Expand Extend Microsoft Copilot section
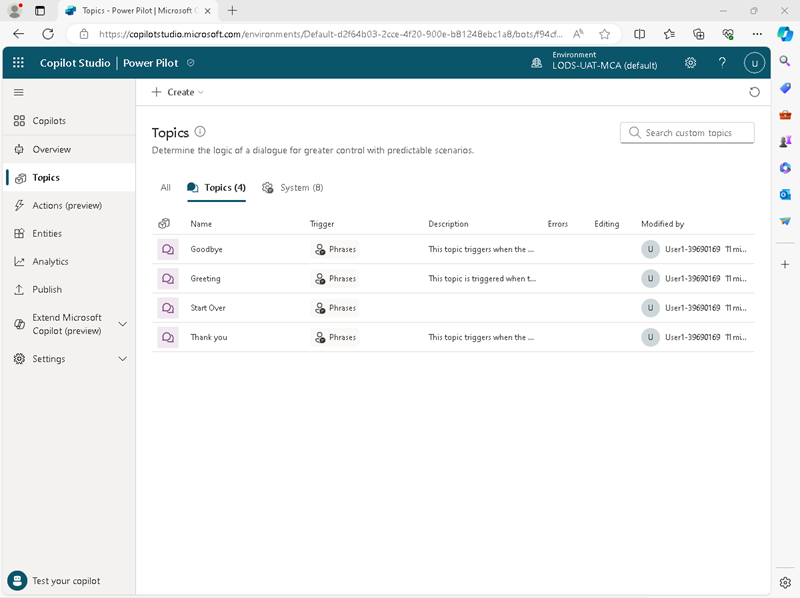This screenshot has height=598, width=800. point(122,324)
